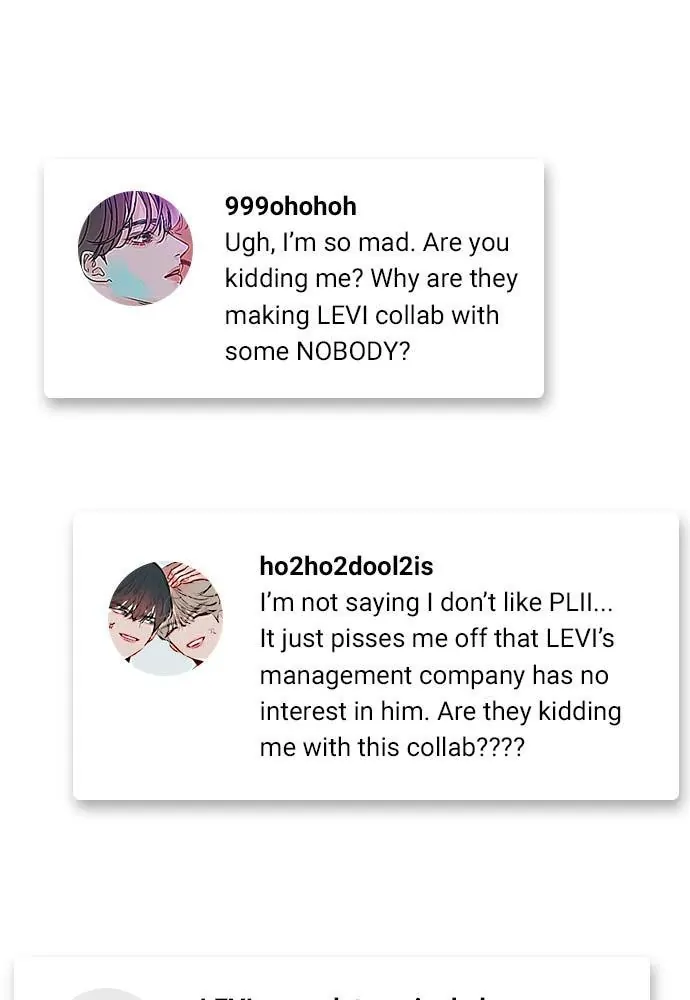Open the 999ohohoh username link

(x=290, y=207)
